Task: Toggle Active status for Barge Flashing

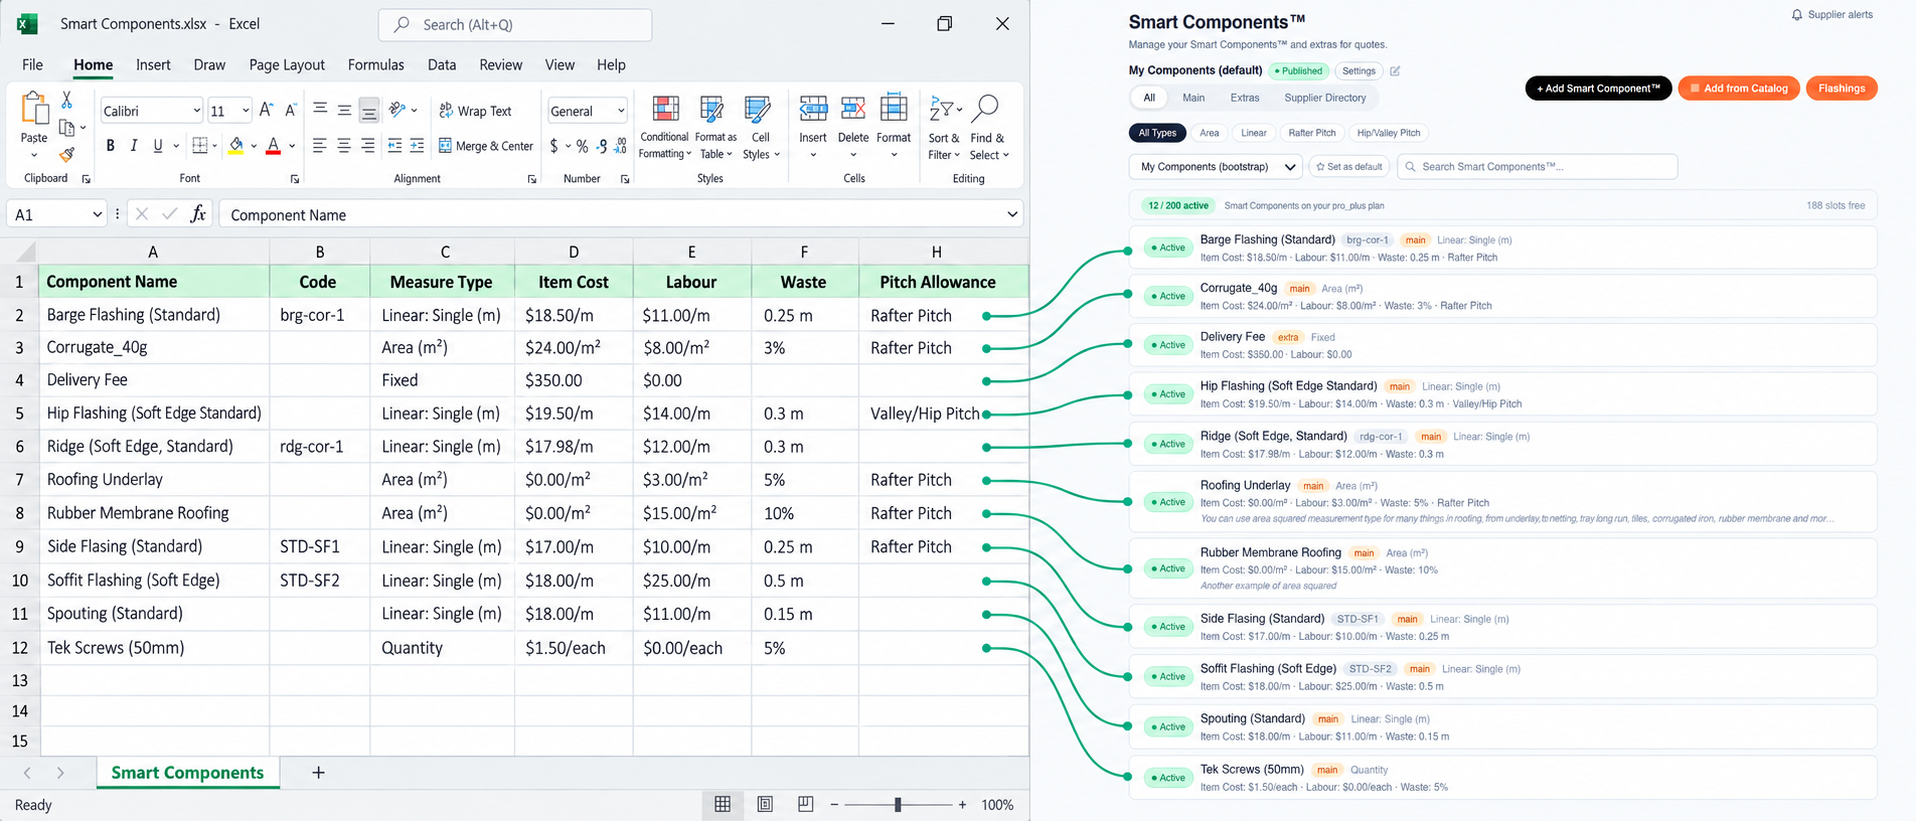Action: [1168, 248]
